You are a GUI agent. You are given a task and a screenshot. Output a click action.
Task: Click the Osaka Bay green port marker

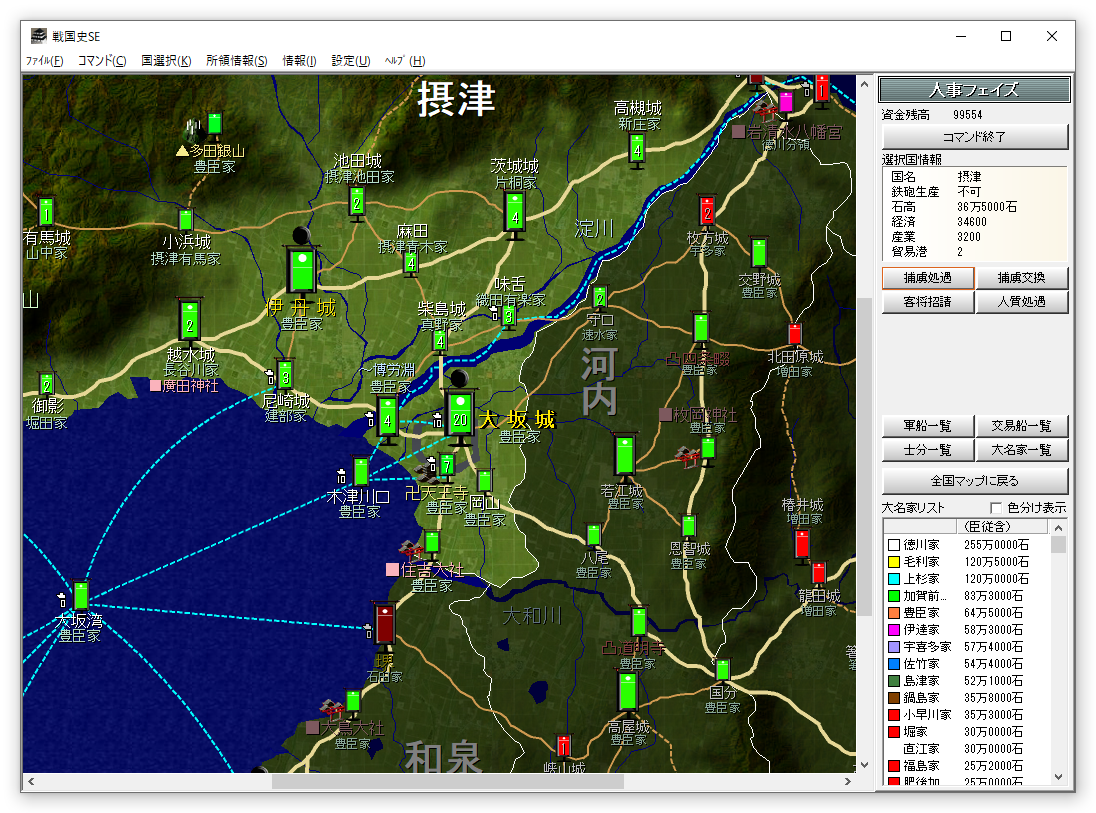click(x=81, y=596)
